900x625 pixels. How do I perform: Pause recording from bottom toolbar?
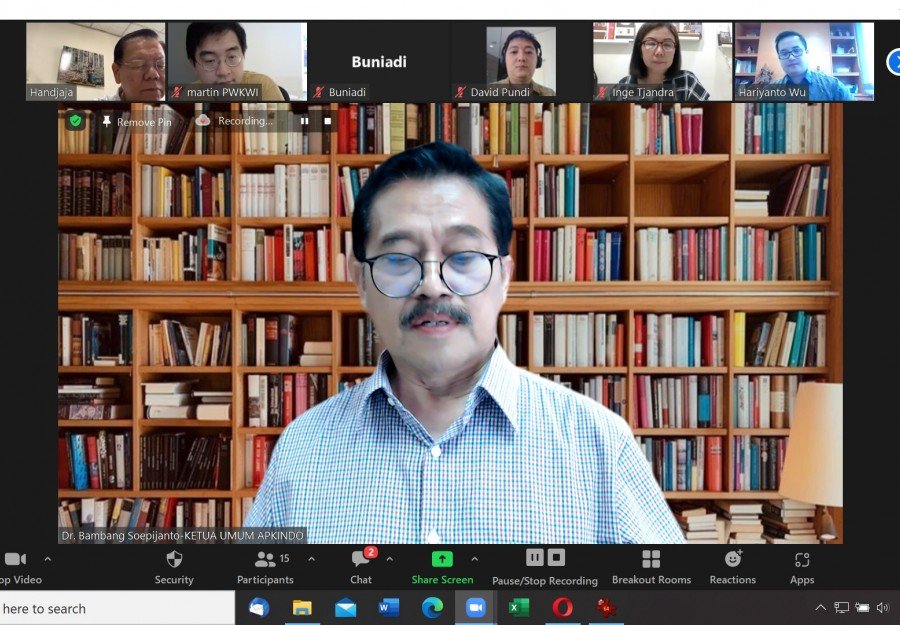534,558
